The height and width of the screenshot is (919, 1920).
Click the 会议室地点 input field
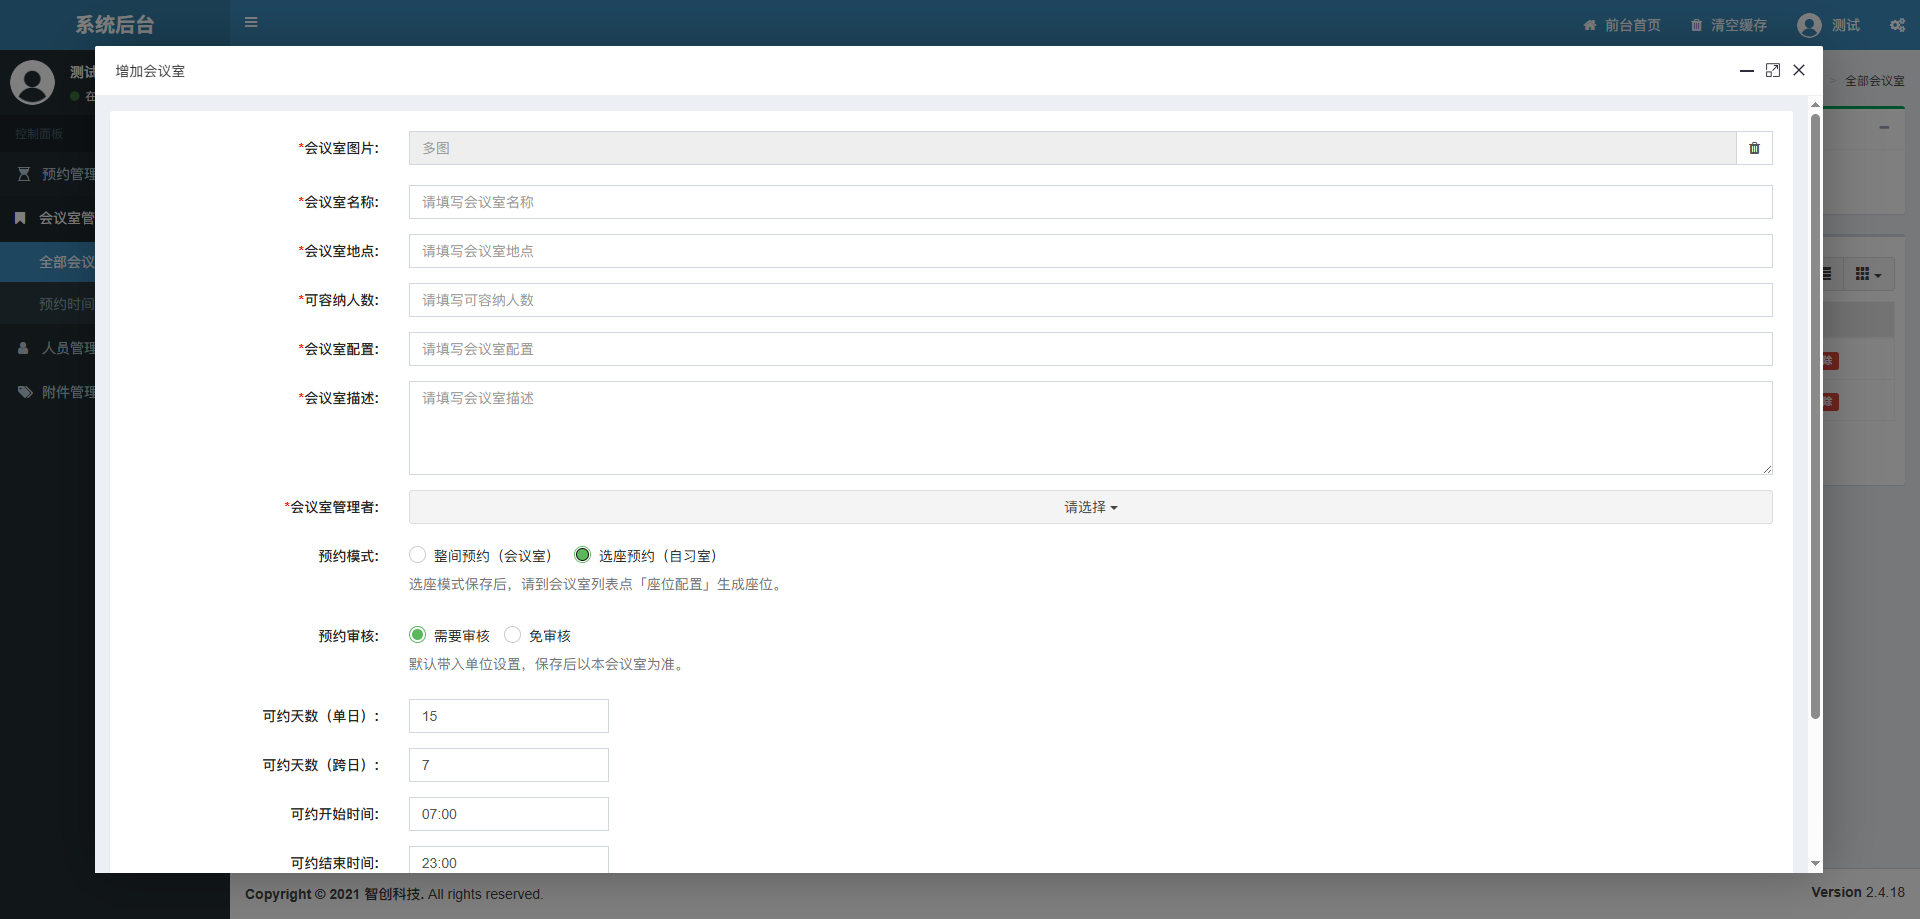tap(1090, 251)
